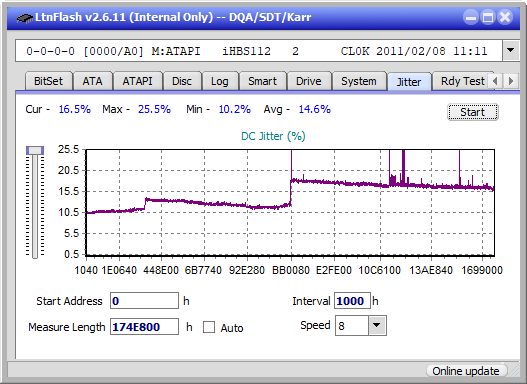Open the ATAPI tab

137,81
